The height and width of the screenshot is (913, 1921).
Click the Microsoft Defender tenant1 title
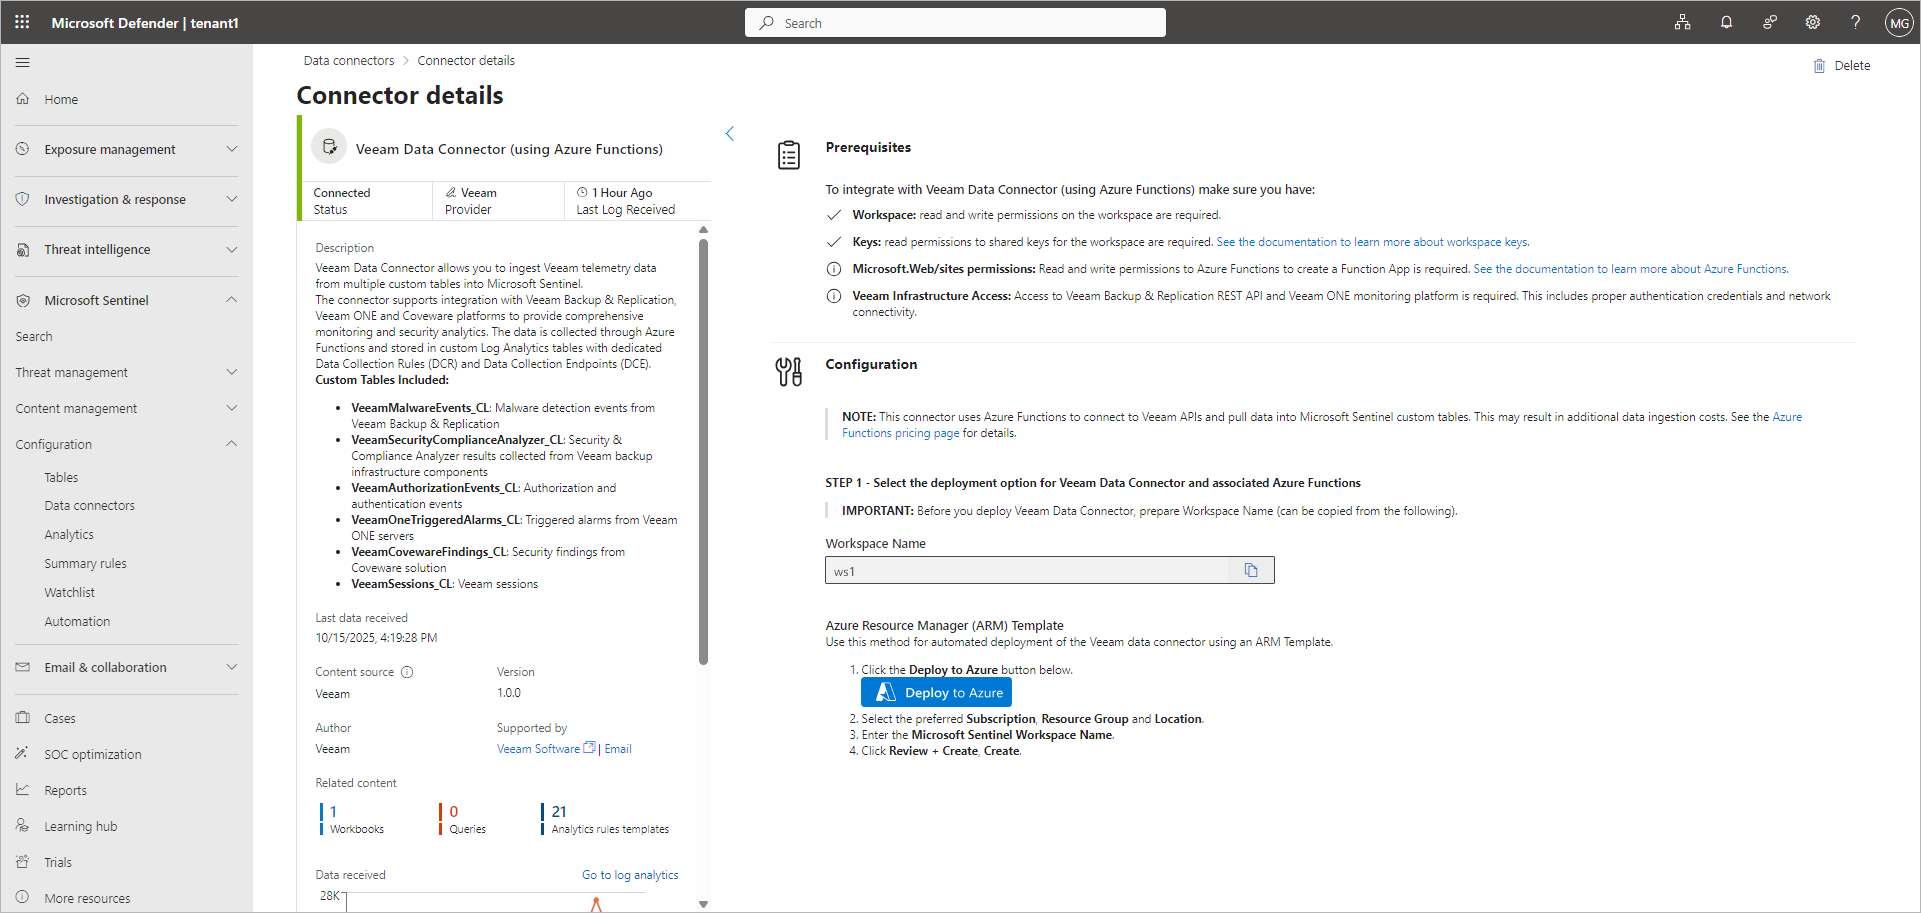[145, 23]
